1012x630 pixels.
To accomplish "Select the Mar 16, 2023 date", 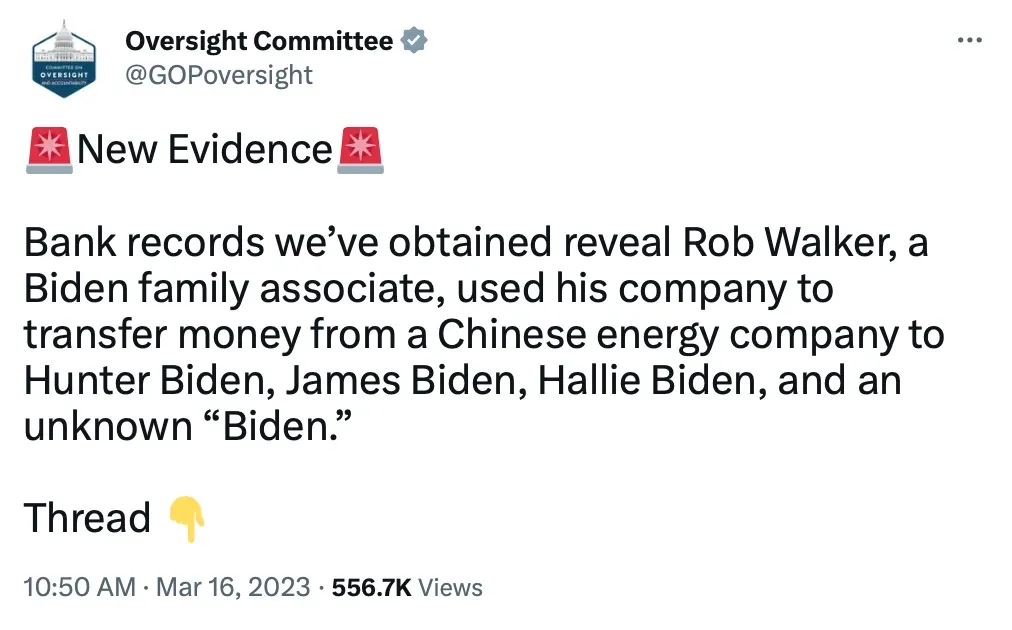I will click(x=233, y=587).
